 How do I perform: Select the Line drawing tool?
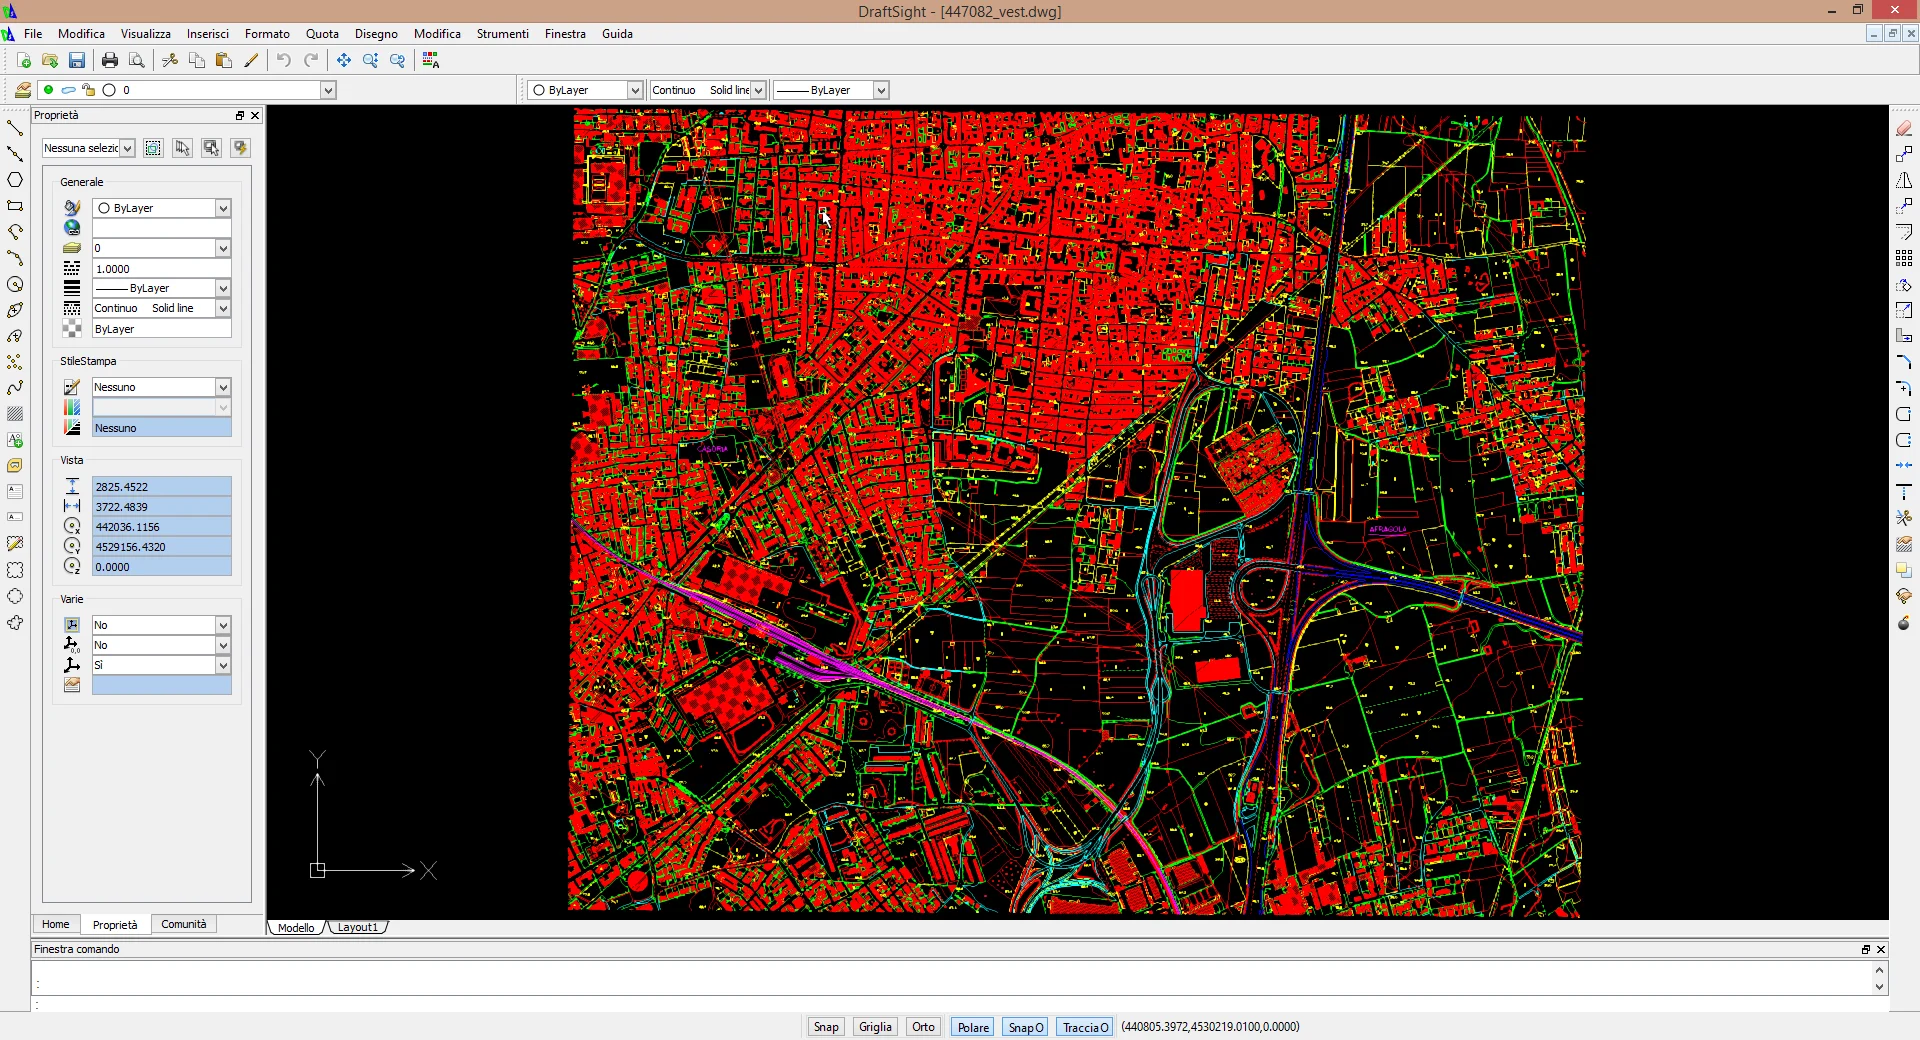[x=15, y=128]
